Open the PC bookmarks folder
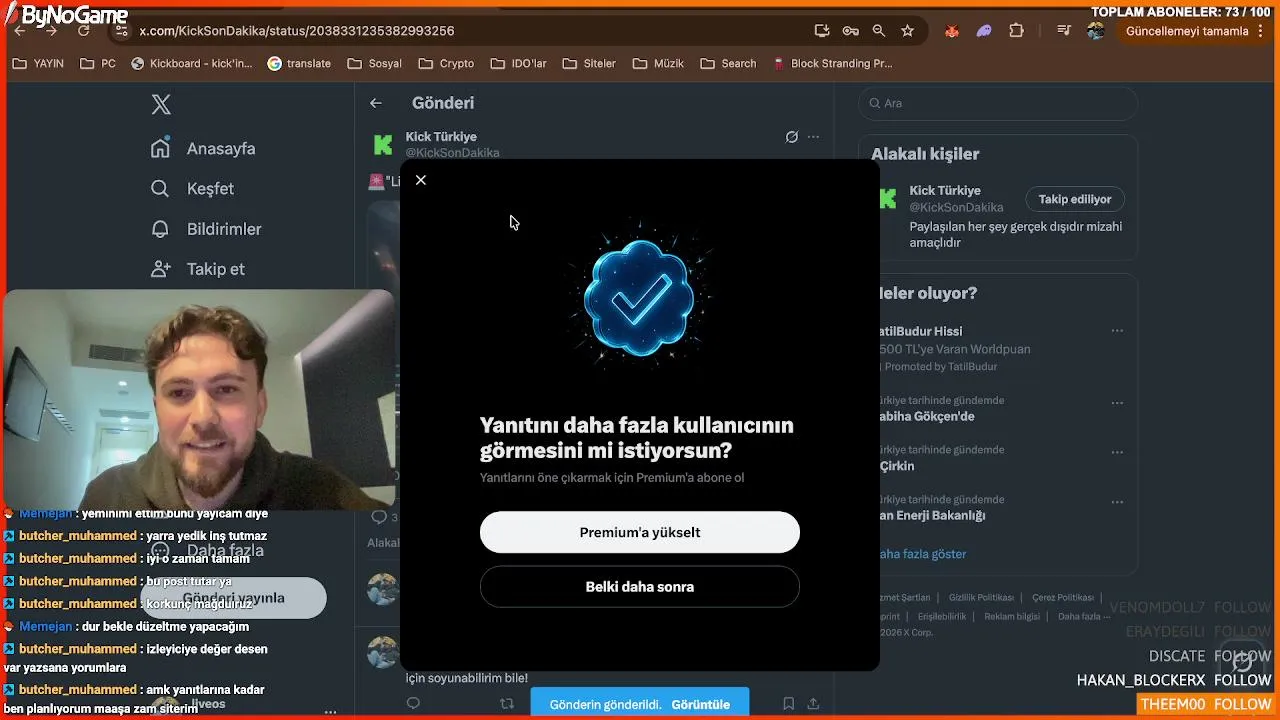 coord(99,63)
